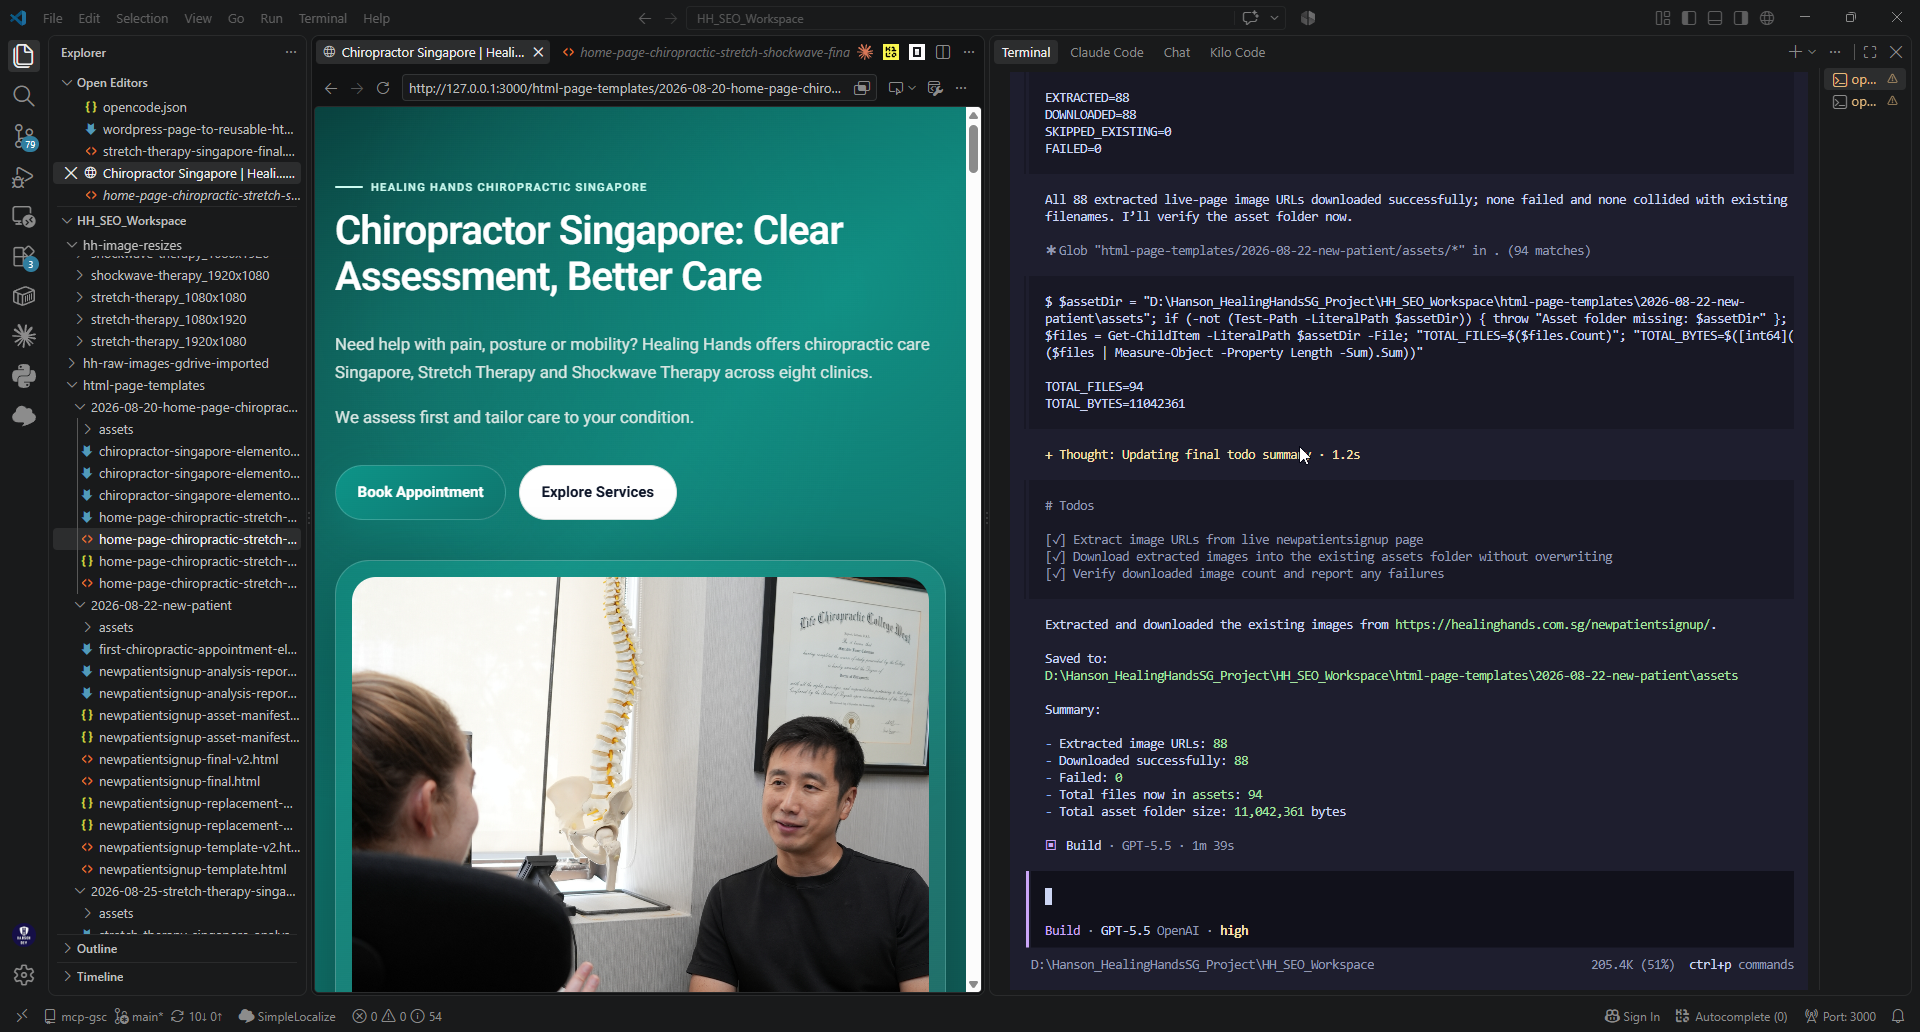Switch to the Kilo Code panel tab
Viewport: 1920px width, 1032px height.
(1237, 52)
